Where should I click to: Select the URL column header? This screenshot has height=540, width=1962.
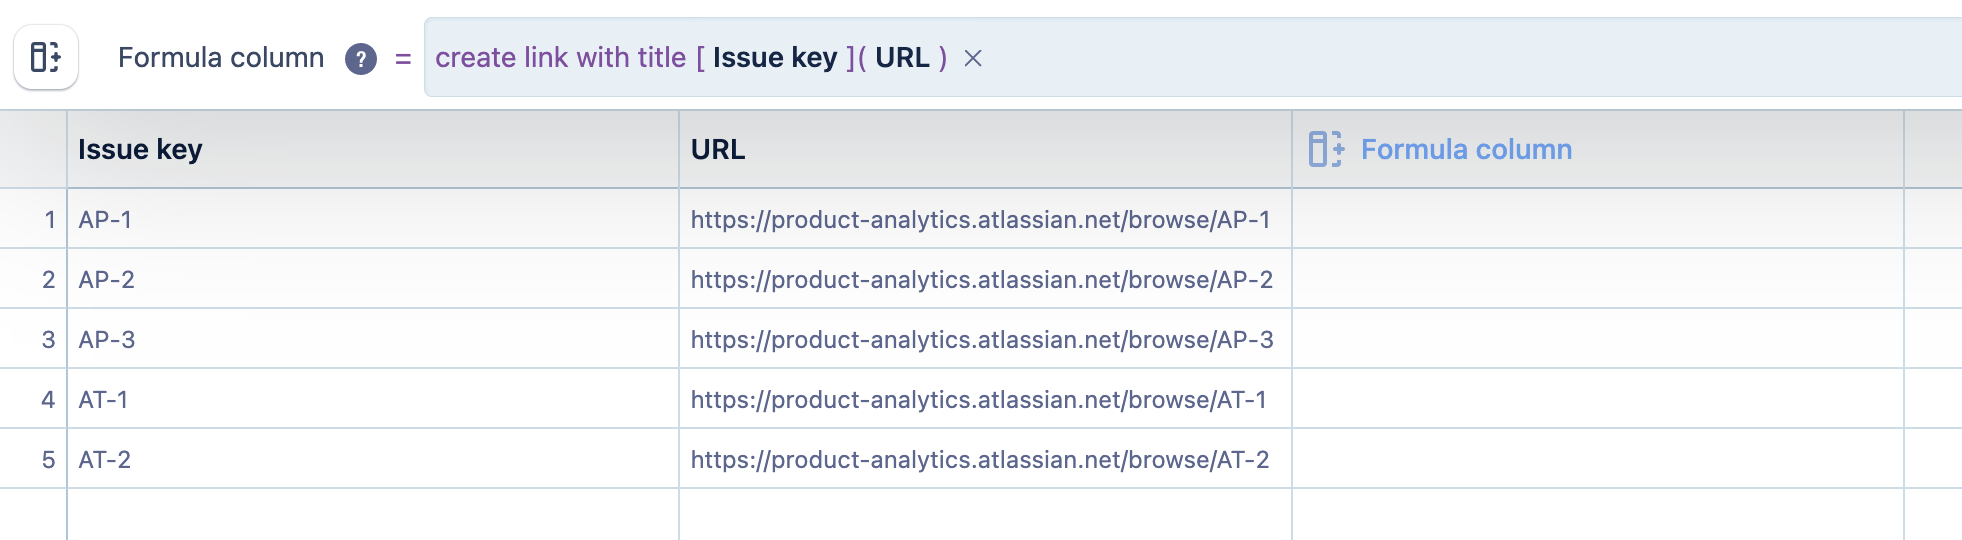click(x=718, y=149)
